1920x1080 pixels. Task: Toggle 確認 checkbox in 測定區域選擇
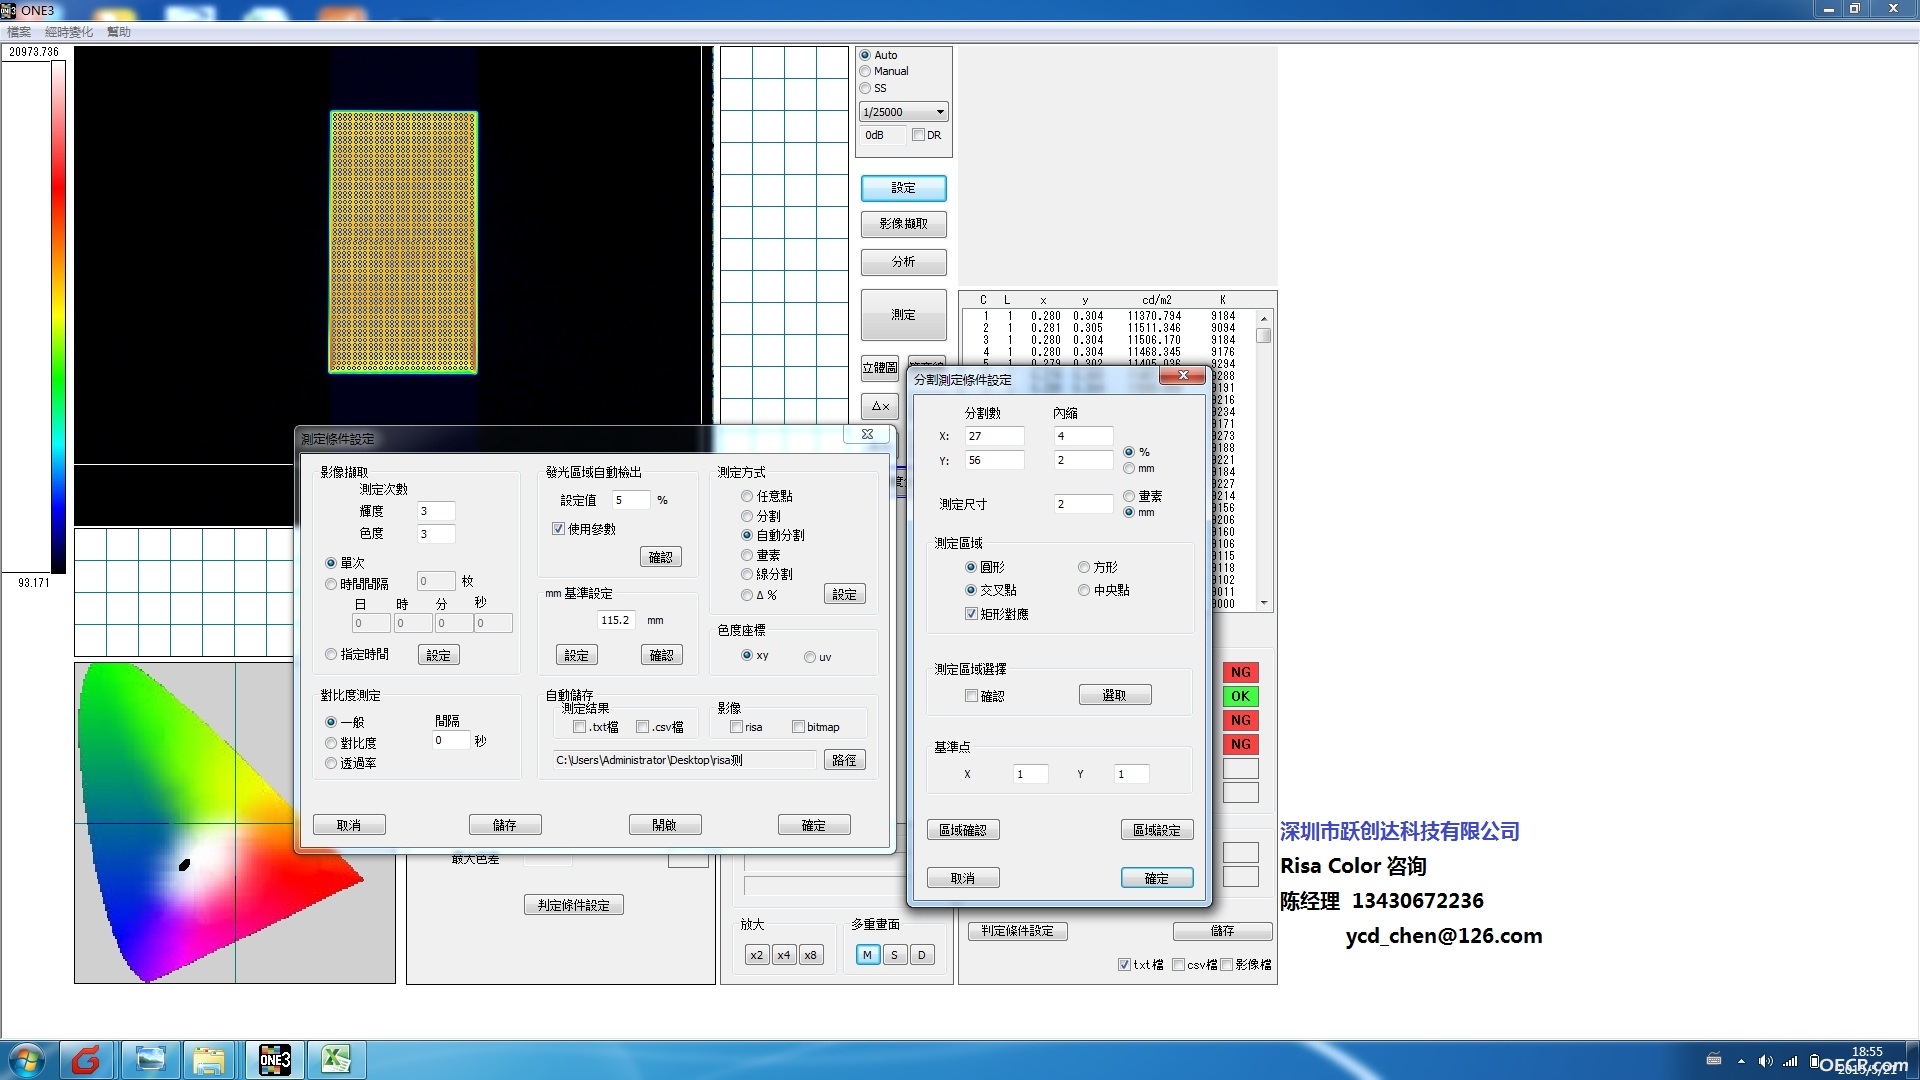pyautogui.click(x=971, y=696)
